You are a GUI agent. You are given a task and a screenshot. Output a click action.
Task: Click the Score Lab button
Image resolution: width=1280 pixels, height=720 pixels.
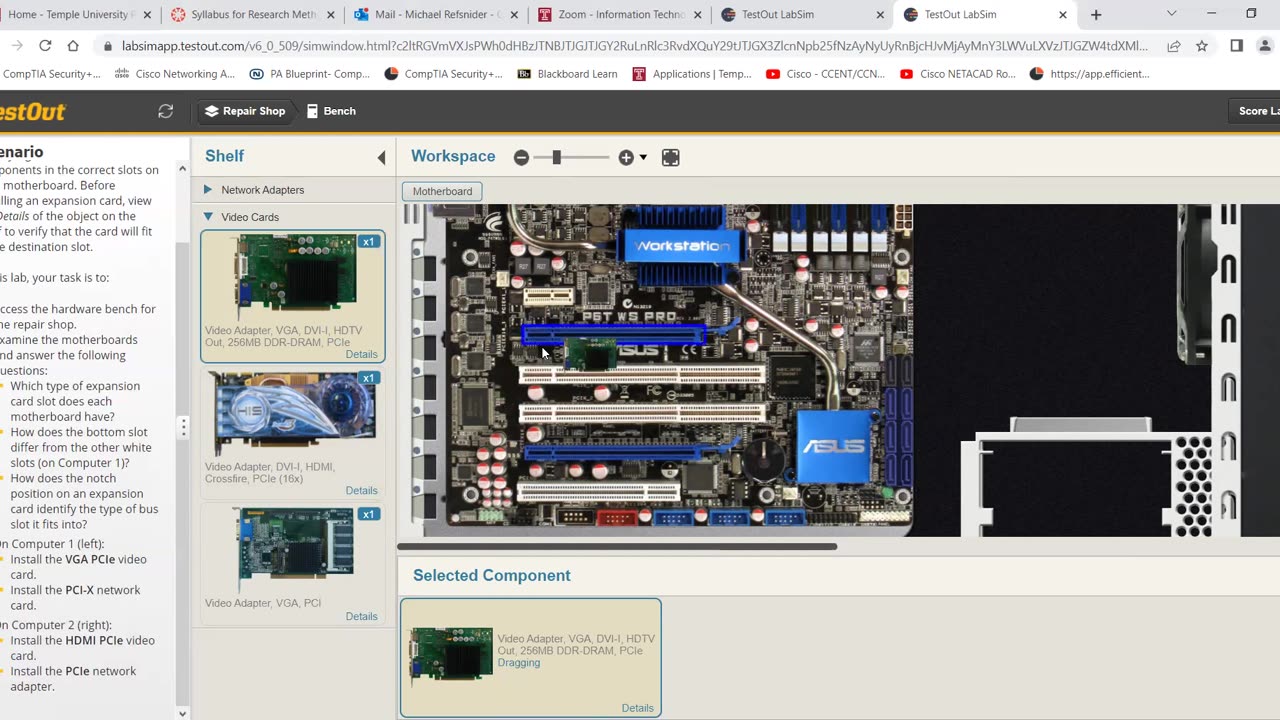pyautogui.click(x=1258, y=111)
